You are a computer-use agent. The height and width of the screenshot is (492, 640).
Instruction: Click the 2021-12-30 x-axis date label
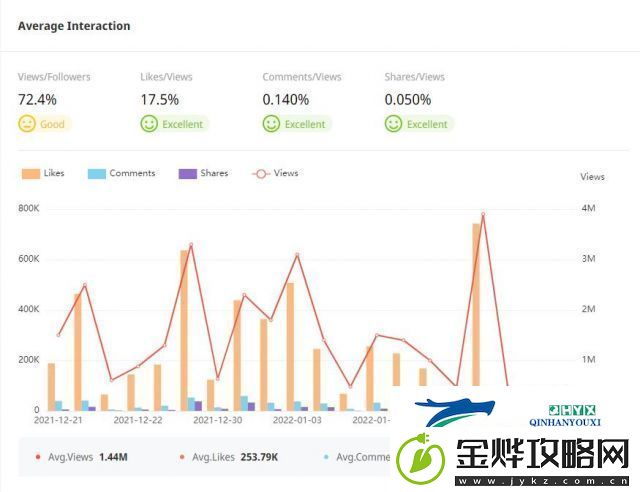pyautogui.click(x=218, y=420)
